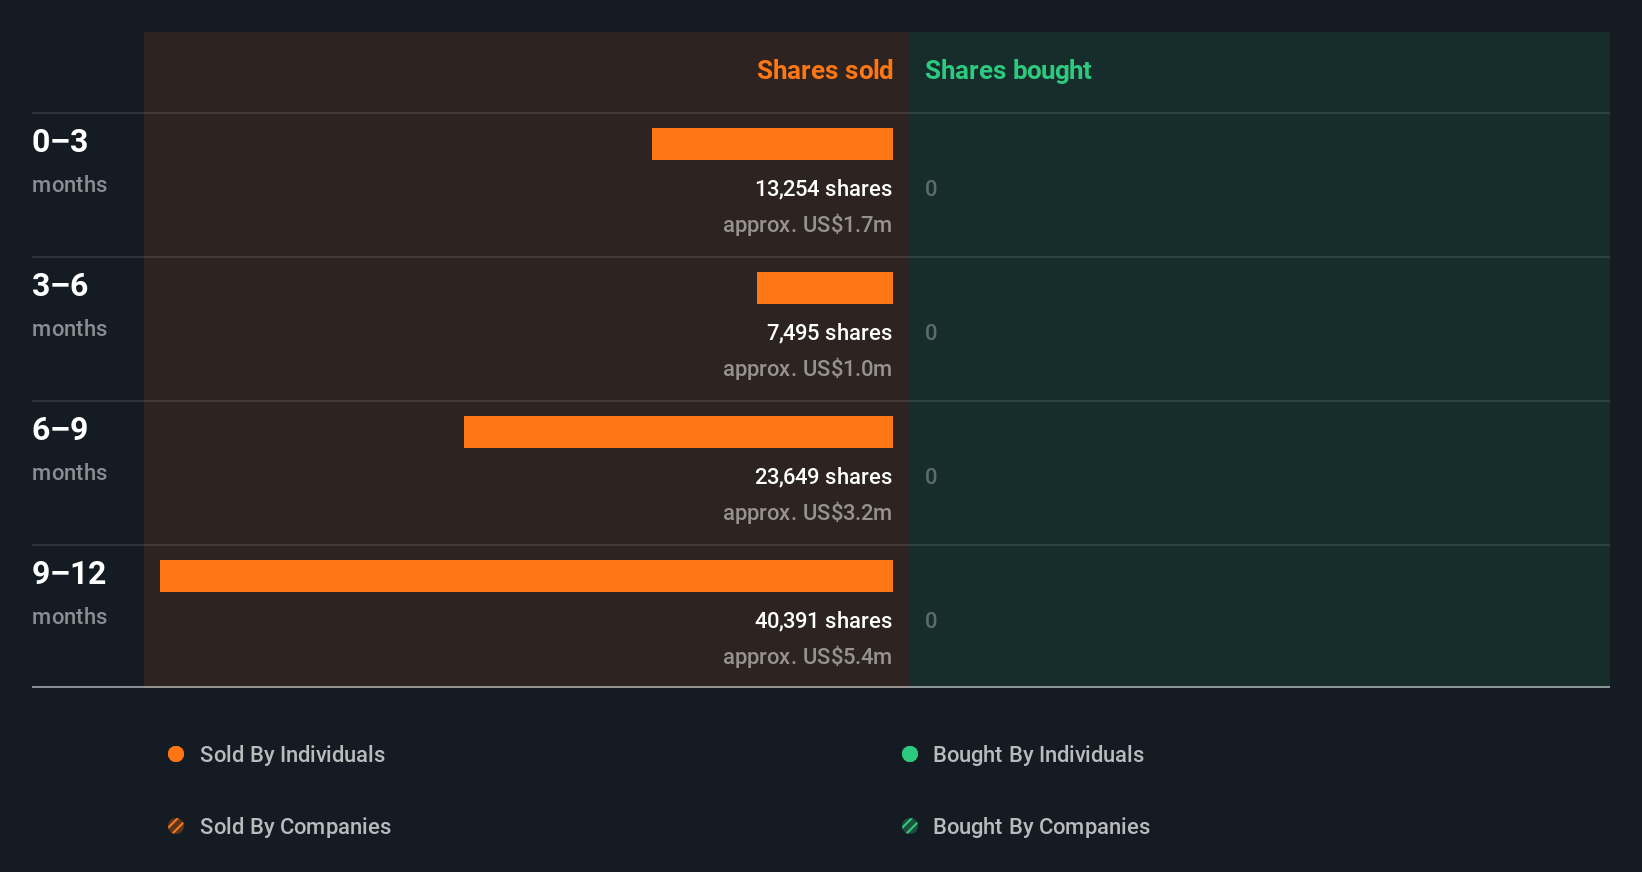This screenshot has width=1642, height=872.
Task: Click the 'Sold By Individuals' legend label
Action: (292, 754)
